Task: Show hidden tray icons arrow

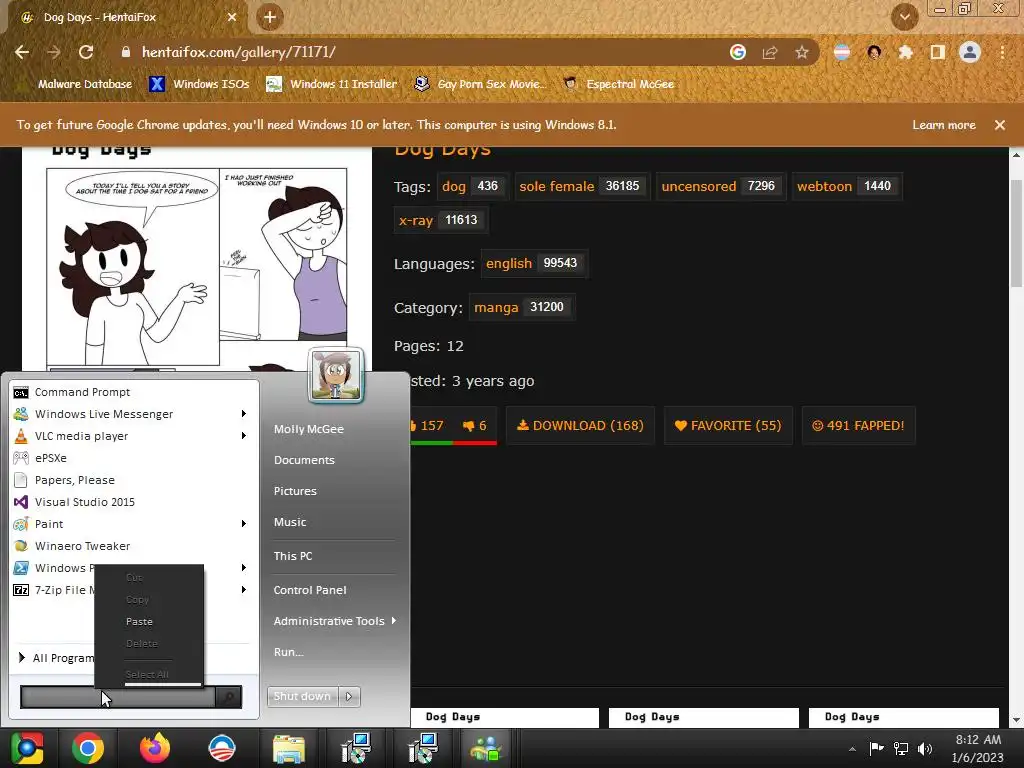Action: pyautogui.click(x=852, y=749)
